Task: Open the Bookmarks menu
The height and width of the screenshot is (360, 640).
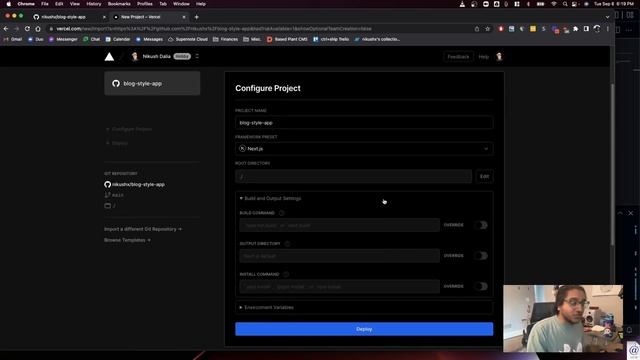Action: point(119,4)
